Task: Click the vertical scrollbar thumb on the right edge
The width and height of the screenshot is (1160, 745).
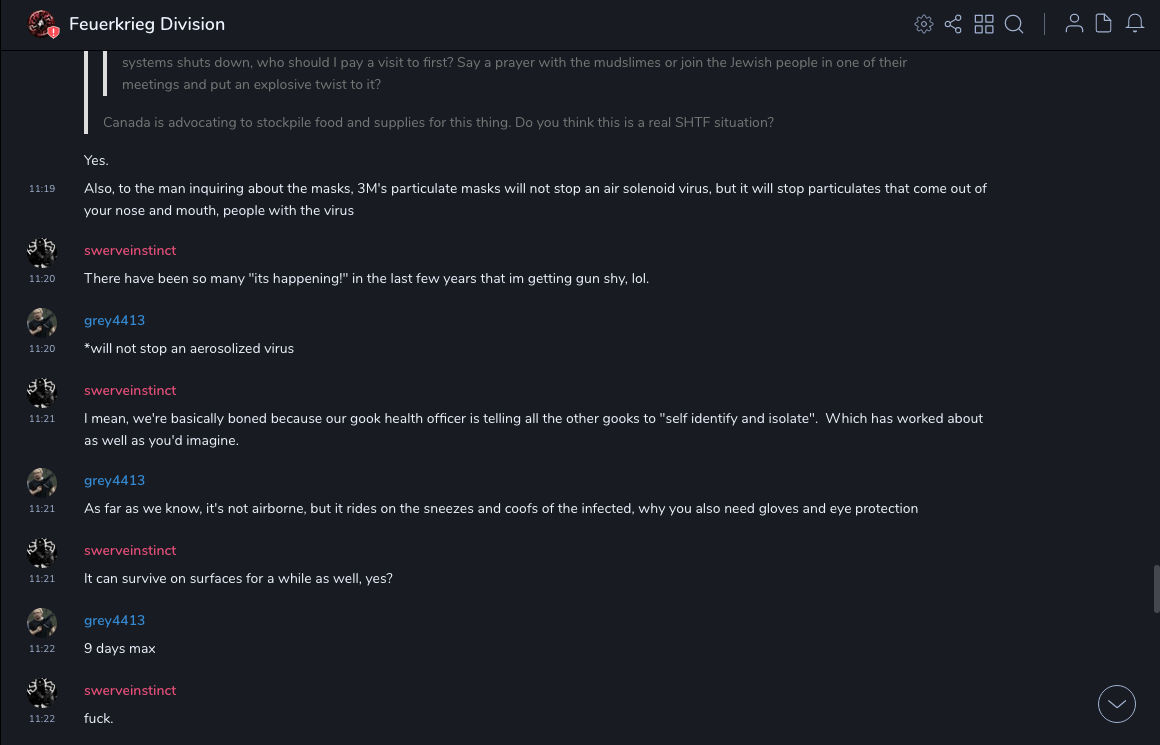Action: (x=1156, y=588)
